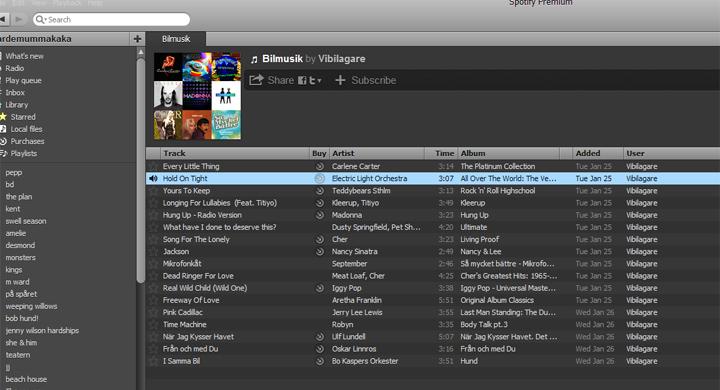The height and width of the screenshot is (390, 720).
Task: Share the playlist via Facebook icon
Action: [x=302, y=80]
